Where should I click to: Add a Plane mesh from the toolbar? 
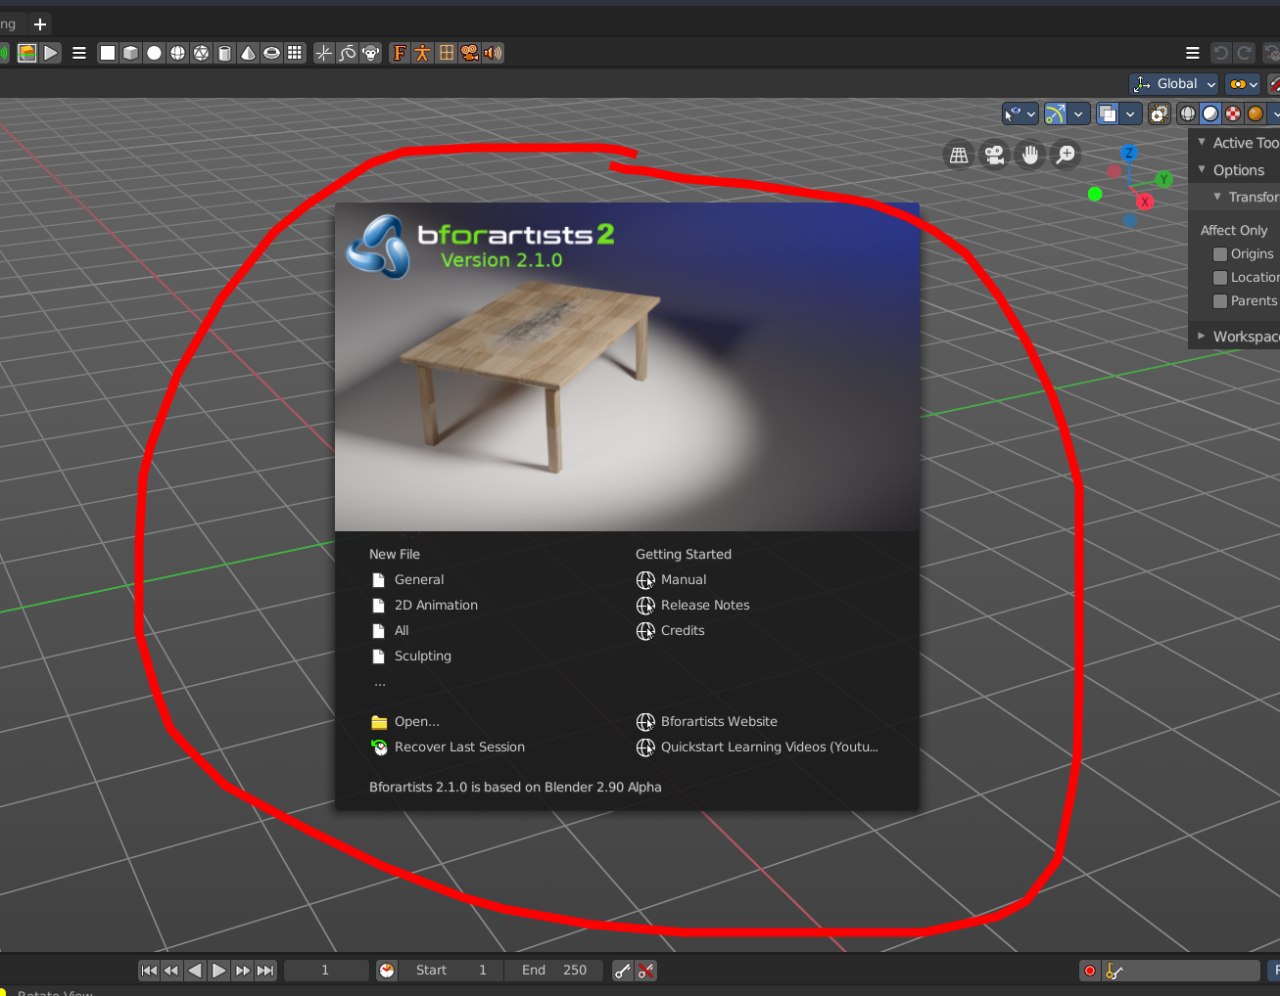107,53
